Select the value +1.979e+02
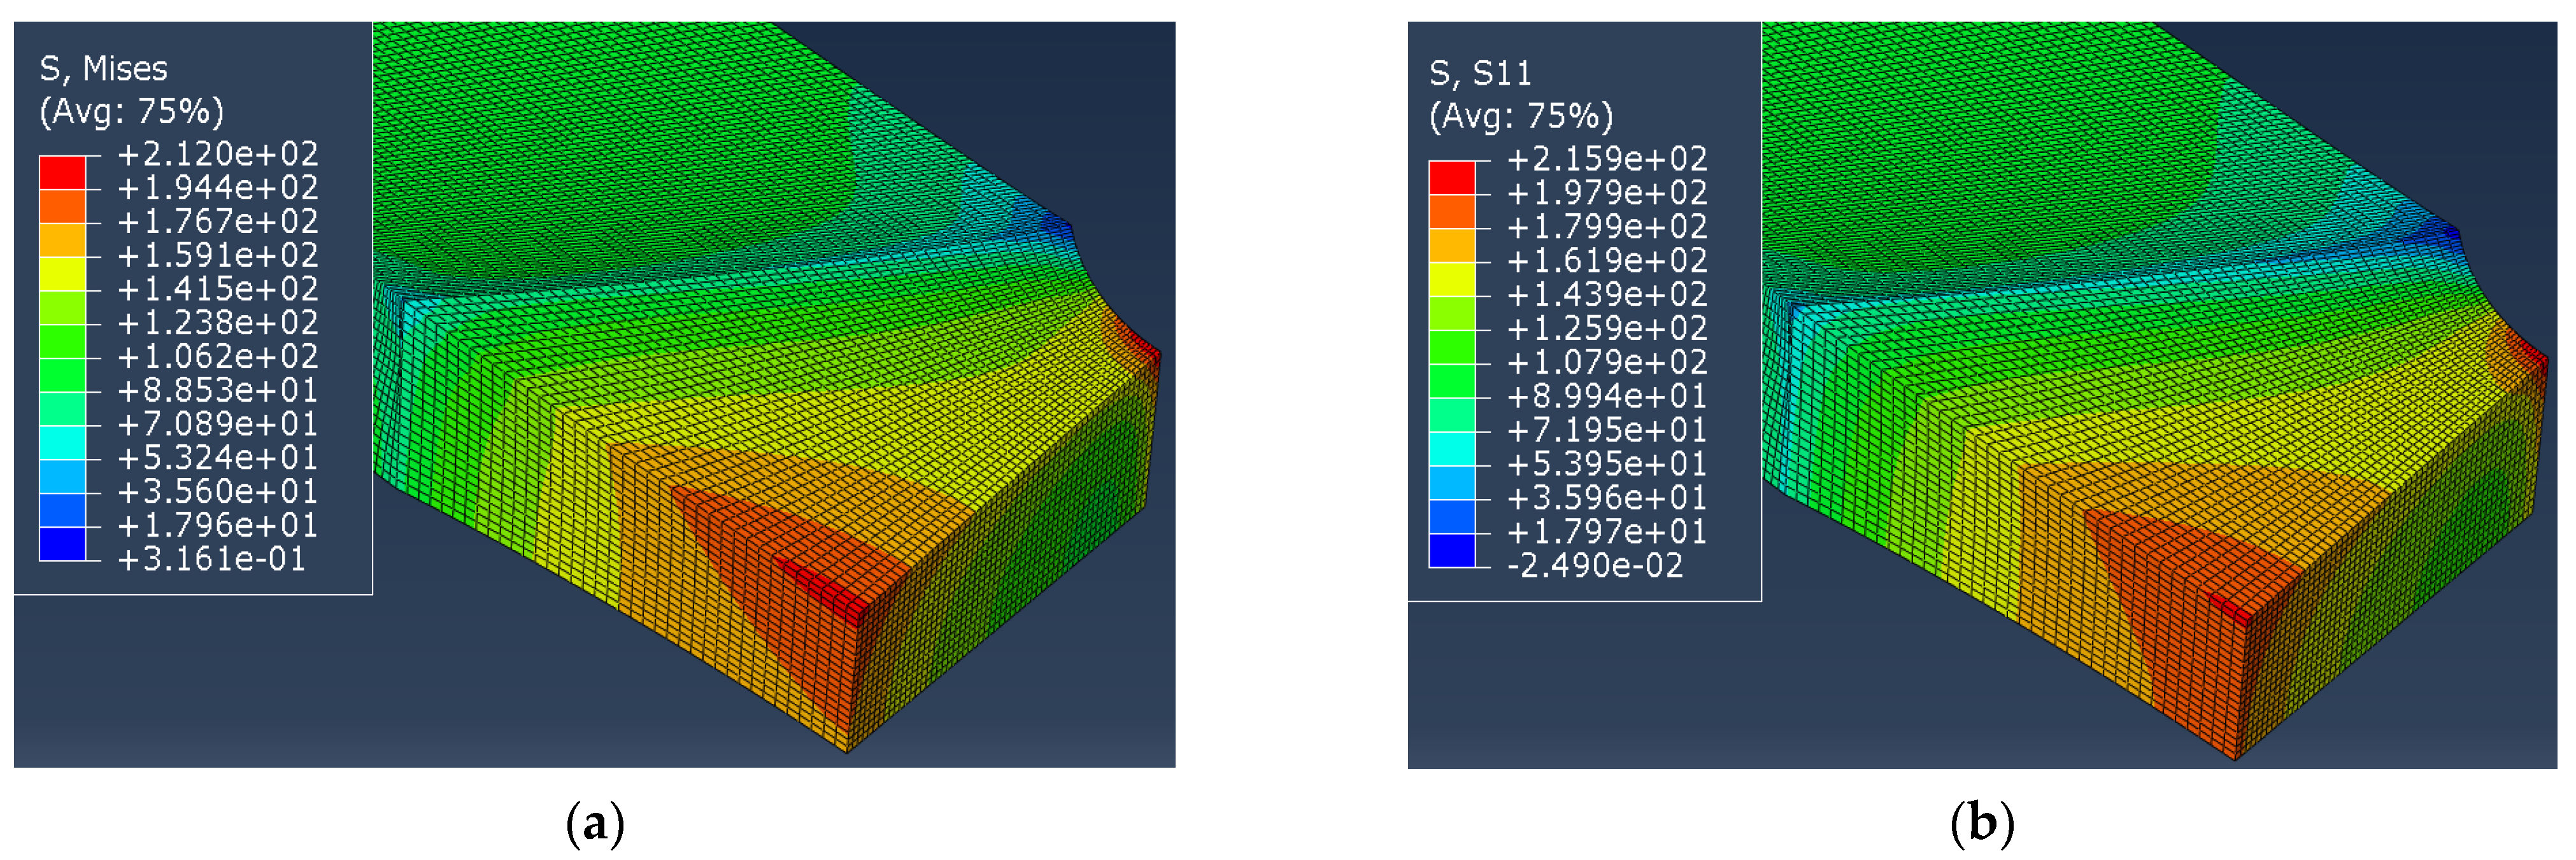This screenshot has height=860, width=2576. click(x=1607, y=193)
